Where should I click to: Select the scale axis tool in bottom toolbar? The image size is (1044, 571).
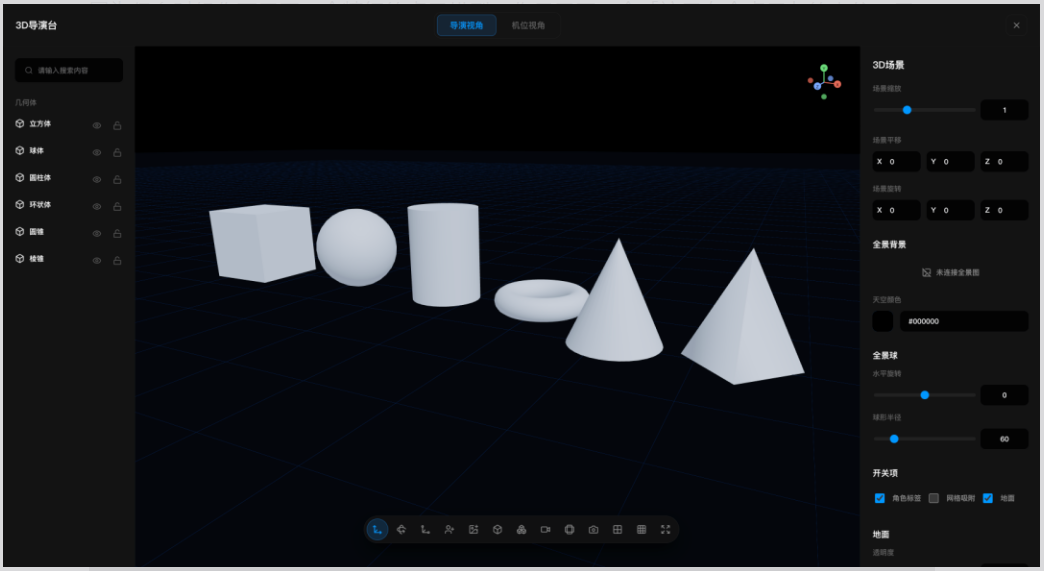[x=425, y=530]
